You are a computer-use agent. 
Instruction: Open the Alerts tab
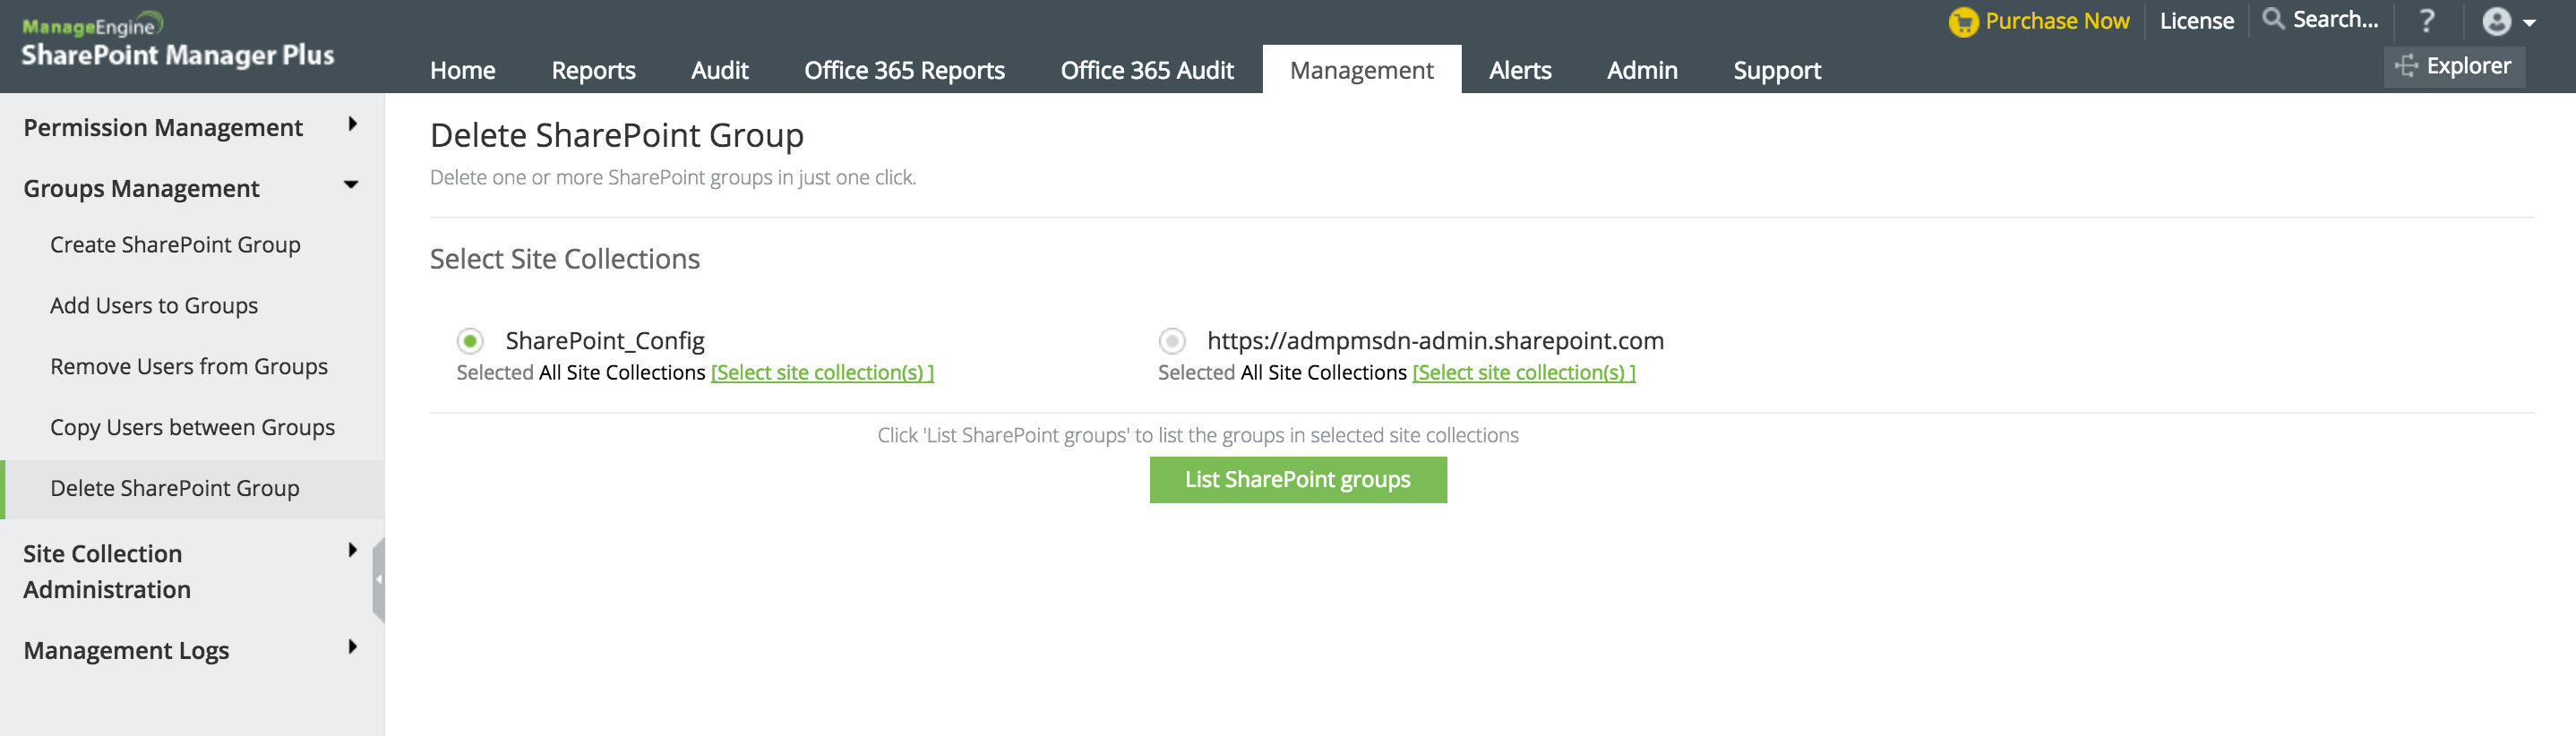pyautogui.click(x=1519, y=71)
